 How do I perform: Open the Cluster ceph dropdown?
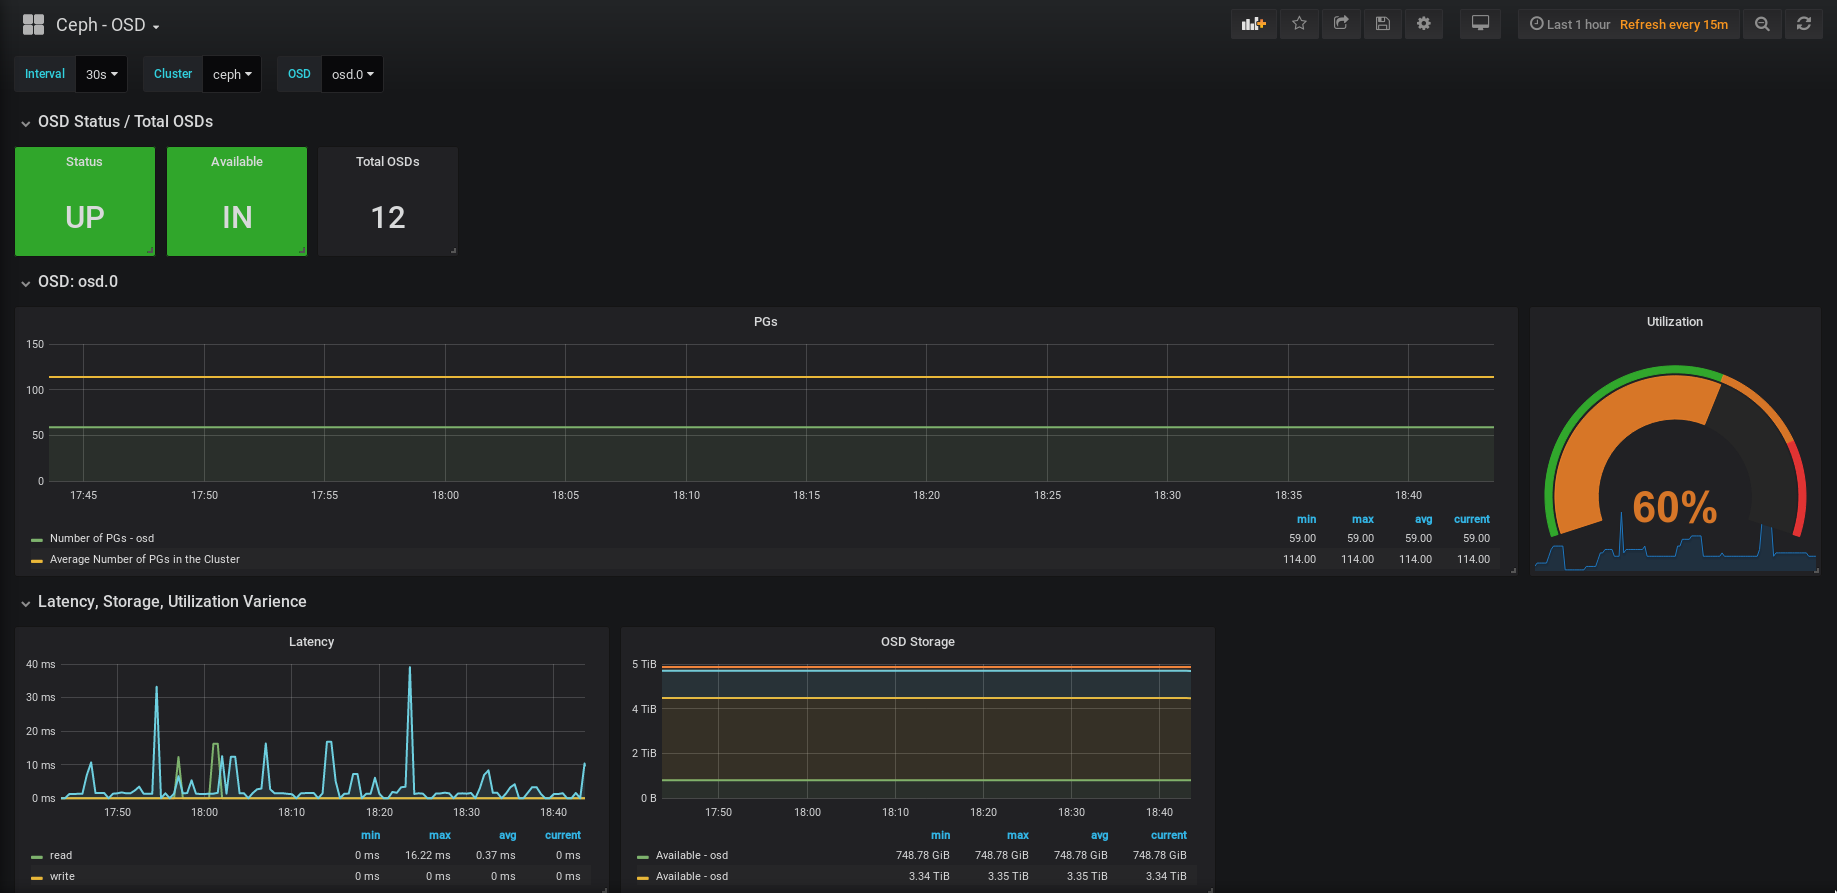[232, 74]
